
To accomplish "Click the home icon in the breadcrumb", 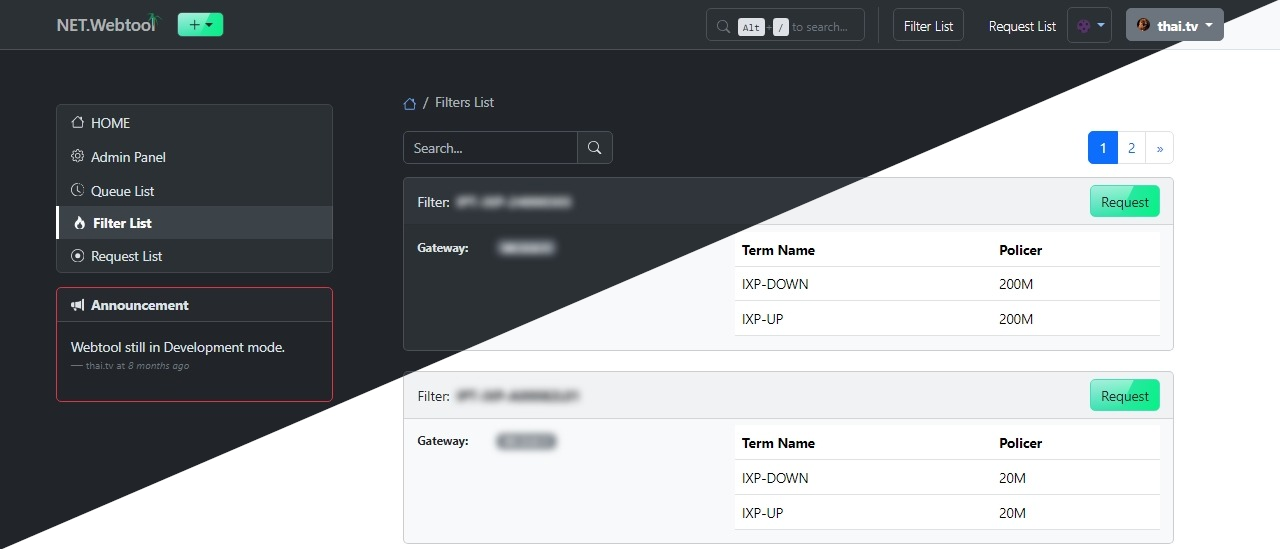I will [410, 103].
